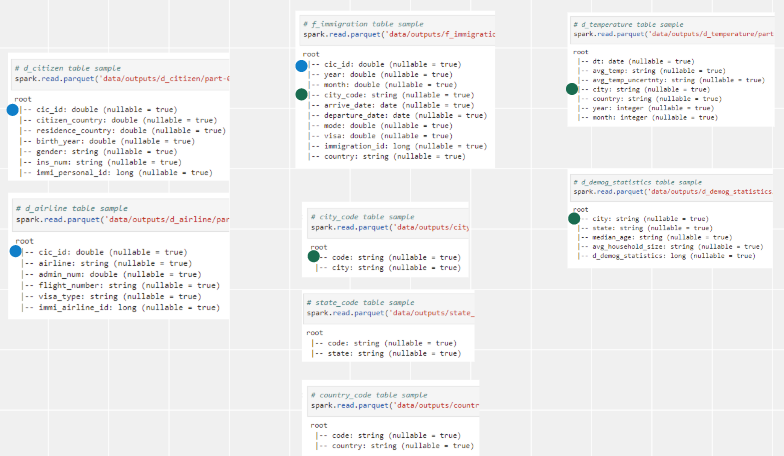This screenshot has width=784, height=456.
Task: Select the 'avg_temp_uncertnty: string' row
Action: (672, 80)
